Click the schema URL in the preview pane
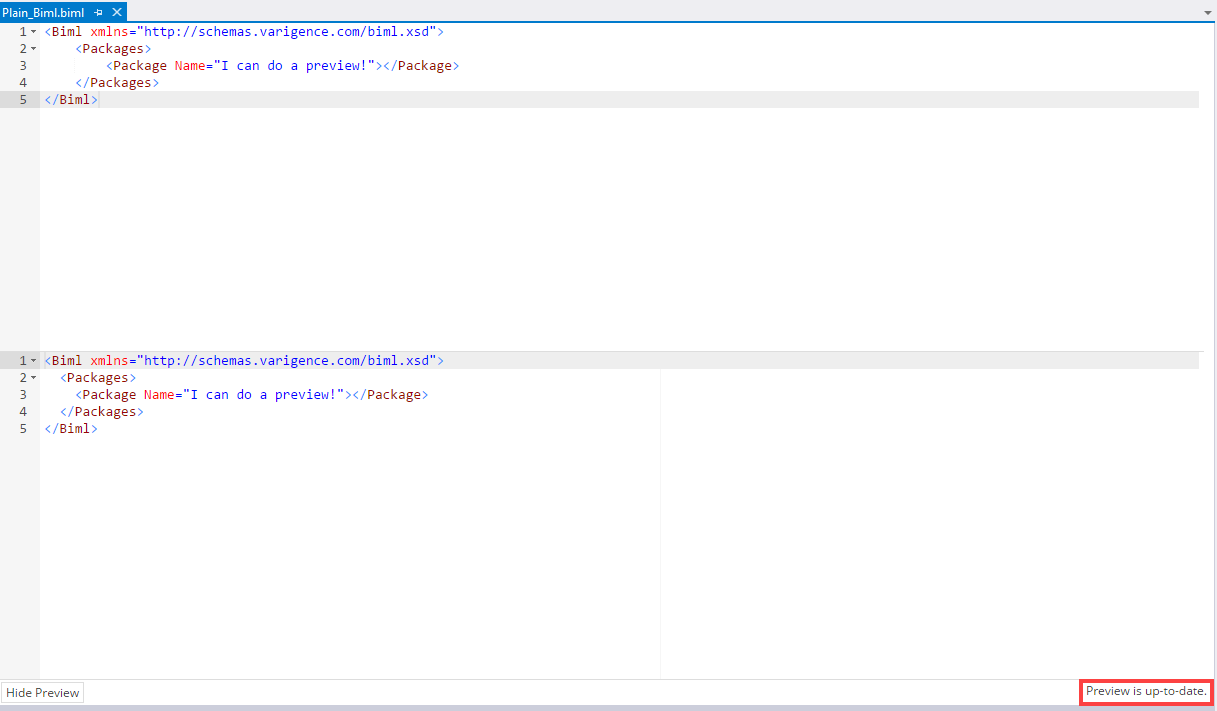The height and width of the screenshot is (711, 1217). 287,361
